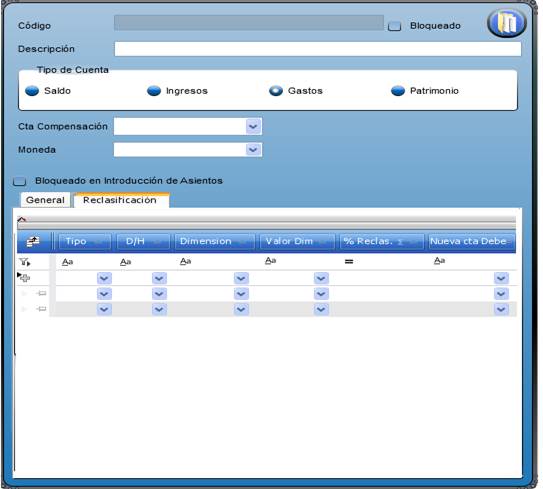
Task: Select the Gastos account type
Action: tap(276, 91)
